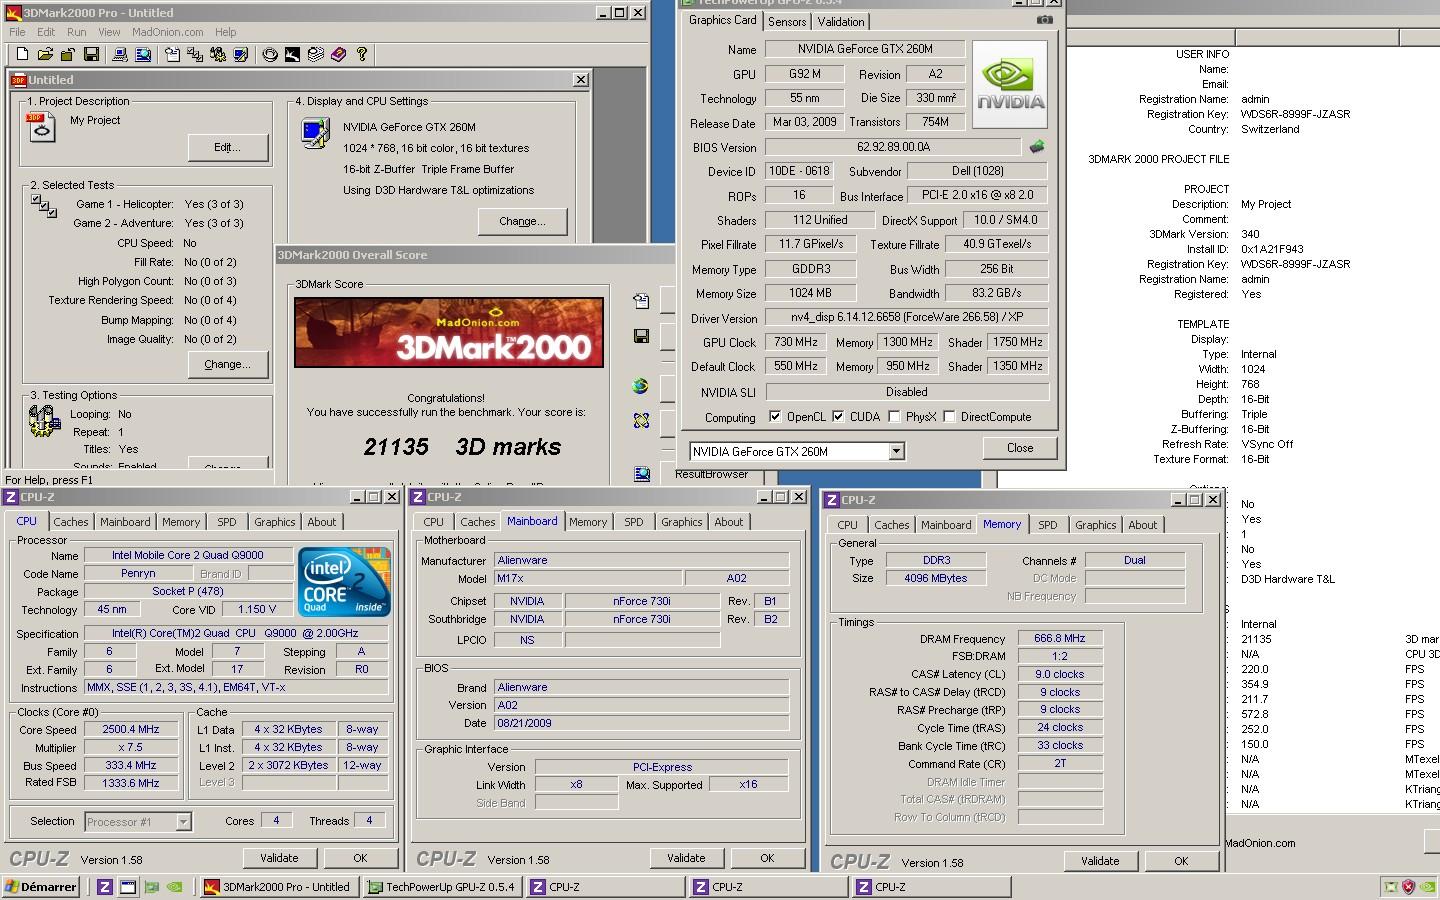The height and width of the screenshot is (900, 1440).
Task: Click the NVIDIA quick launch icon in taskbar
Action: click(174, 886)
